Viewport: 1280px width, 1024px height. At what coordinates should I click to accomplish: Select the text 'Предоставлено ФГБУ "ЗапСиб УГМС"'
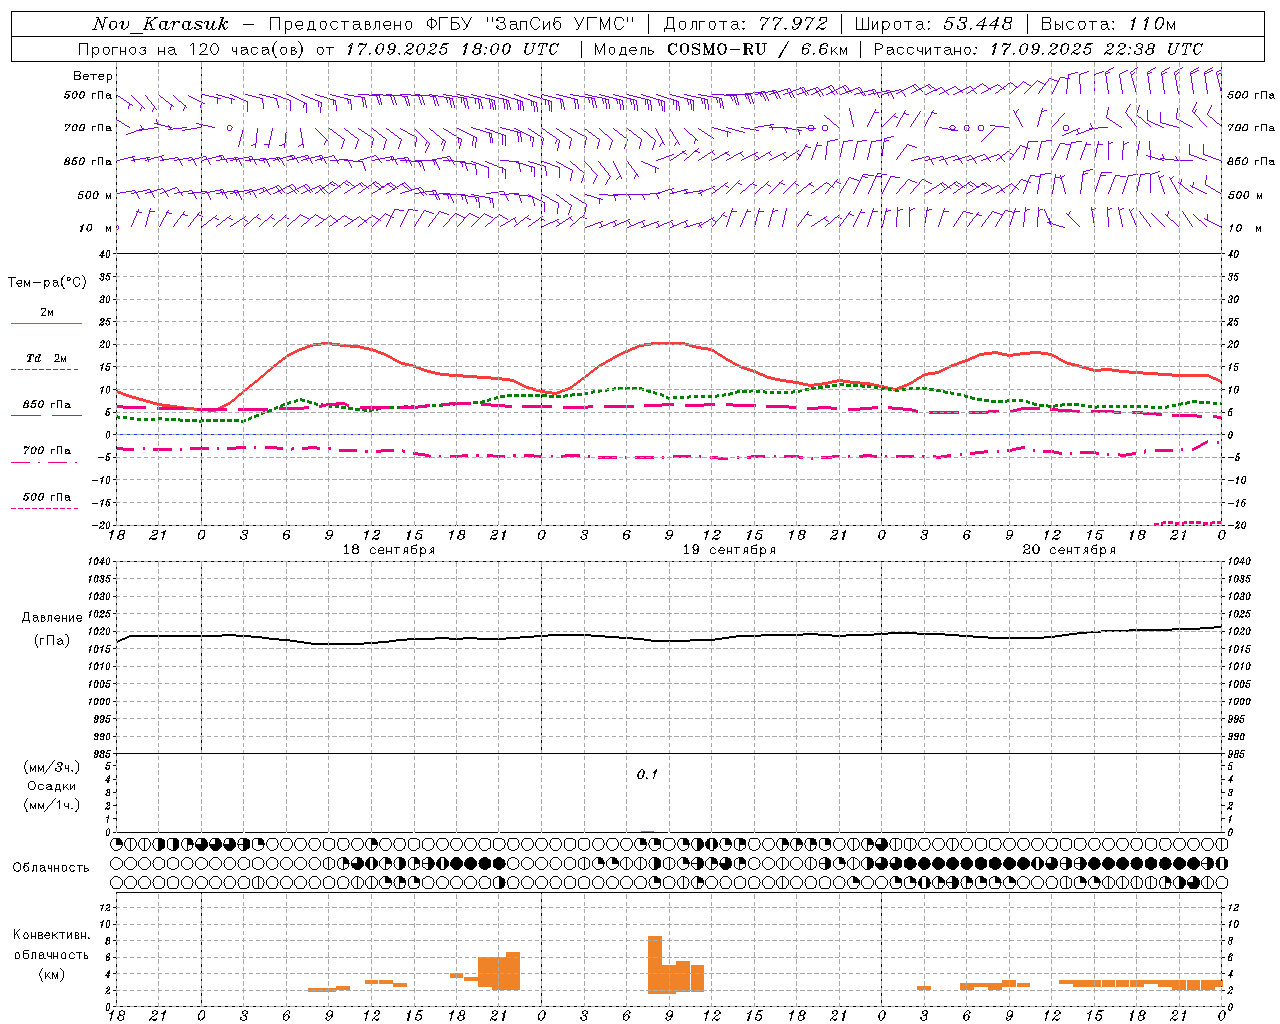click(453, 24)
